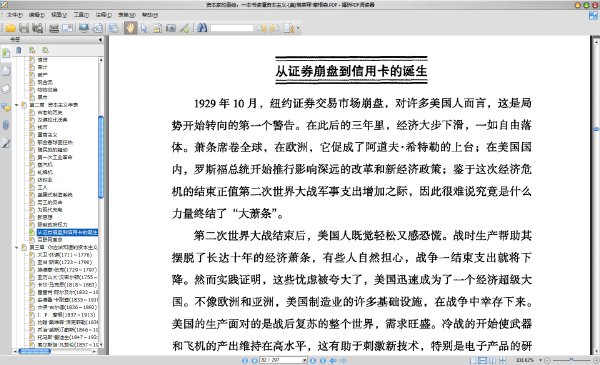
Task: Click the bookmark panel horizontal scrollbar thumb
Action: tap(34, 351)
